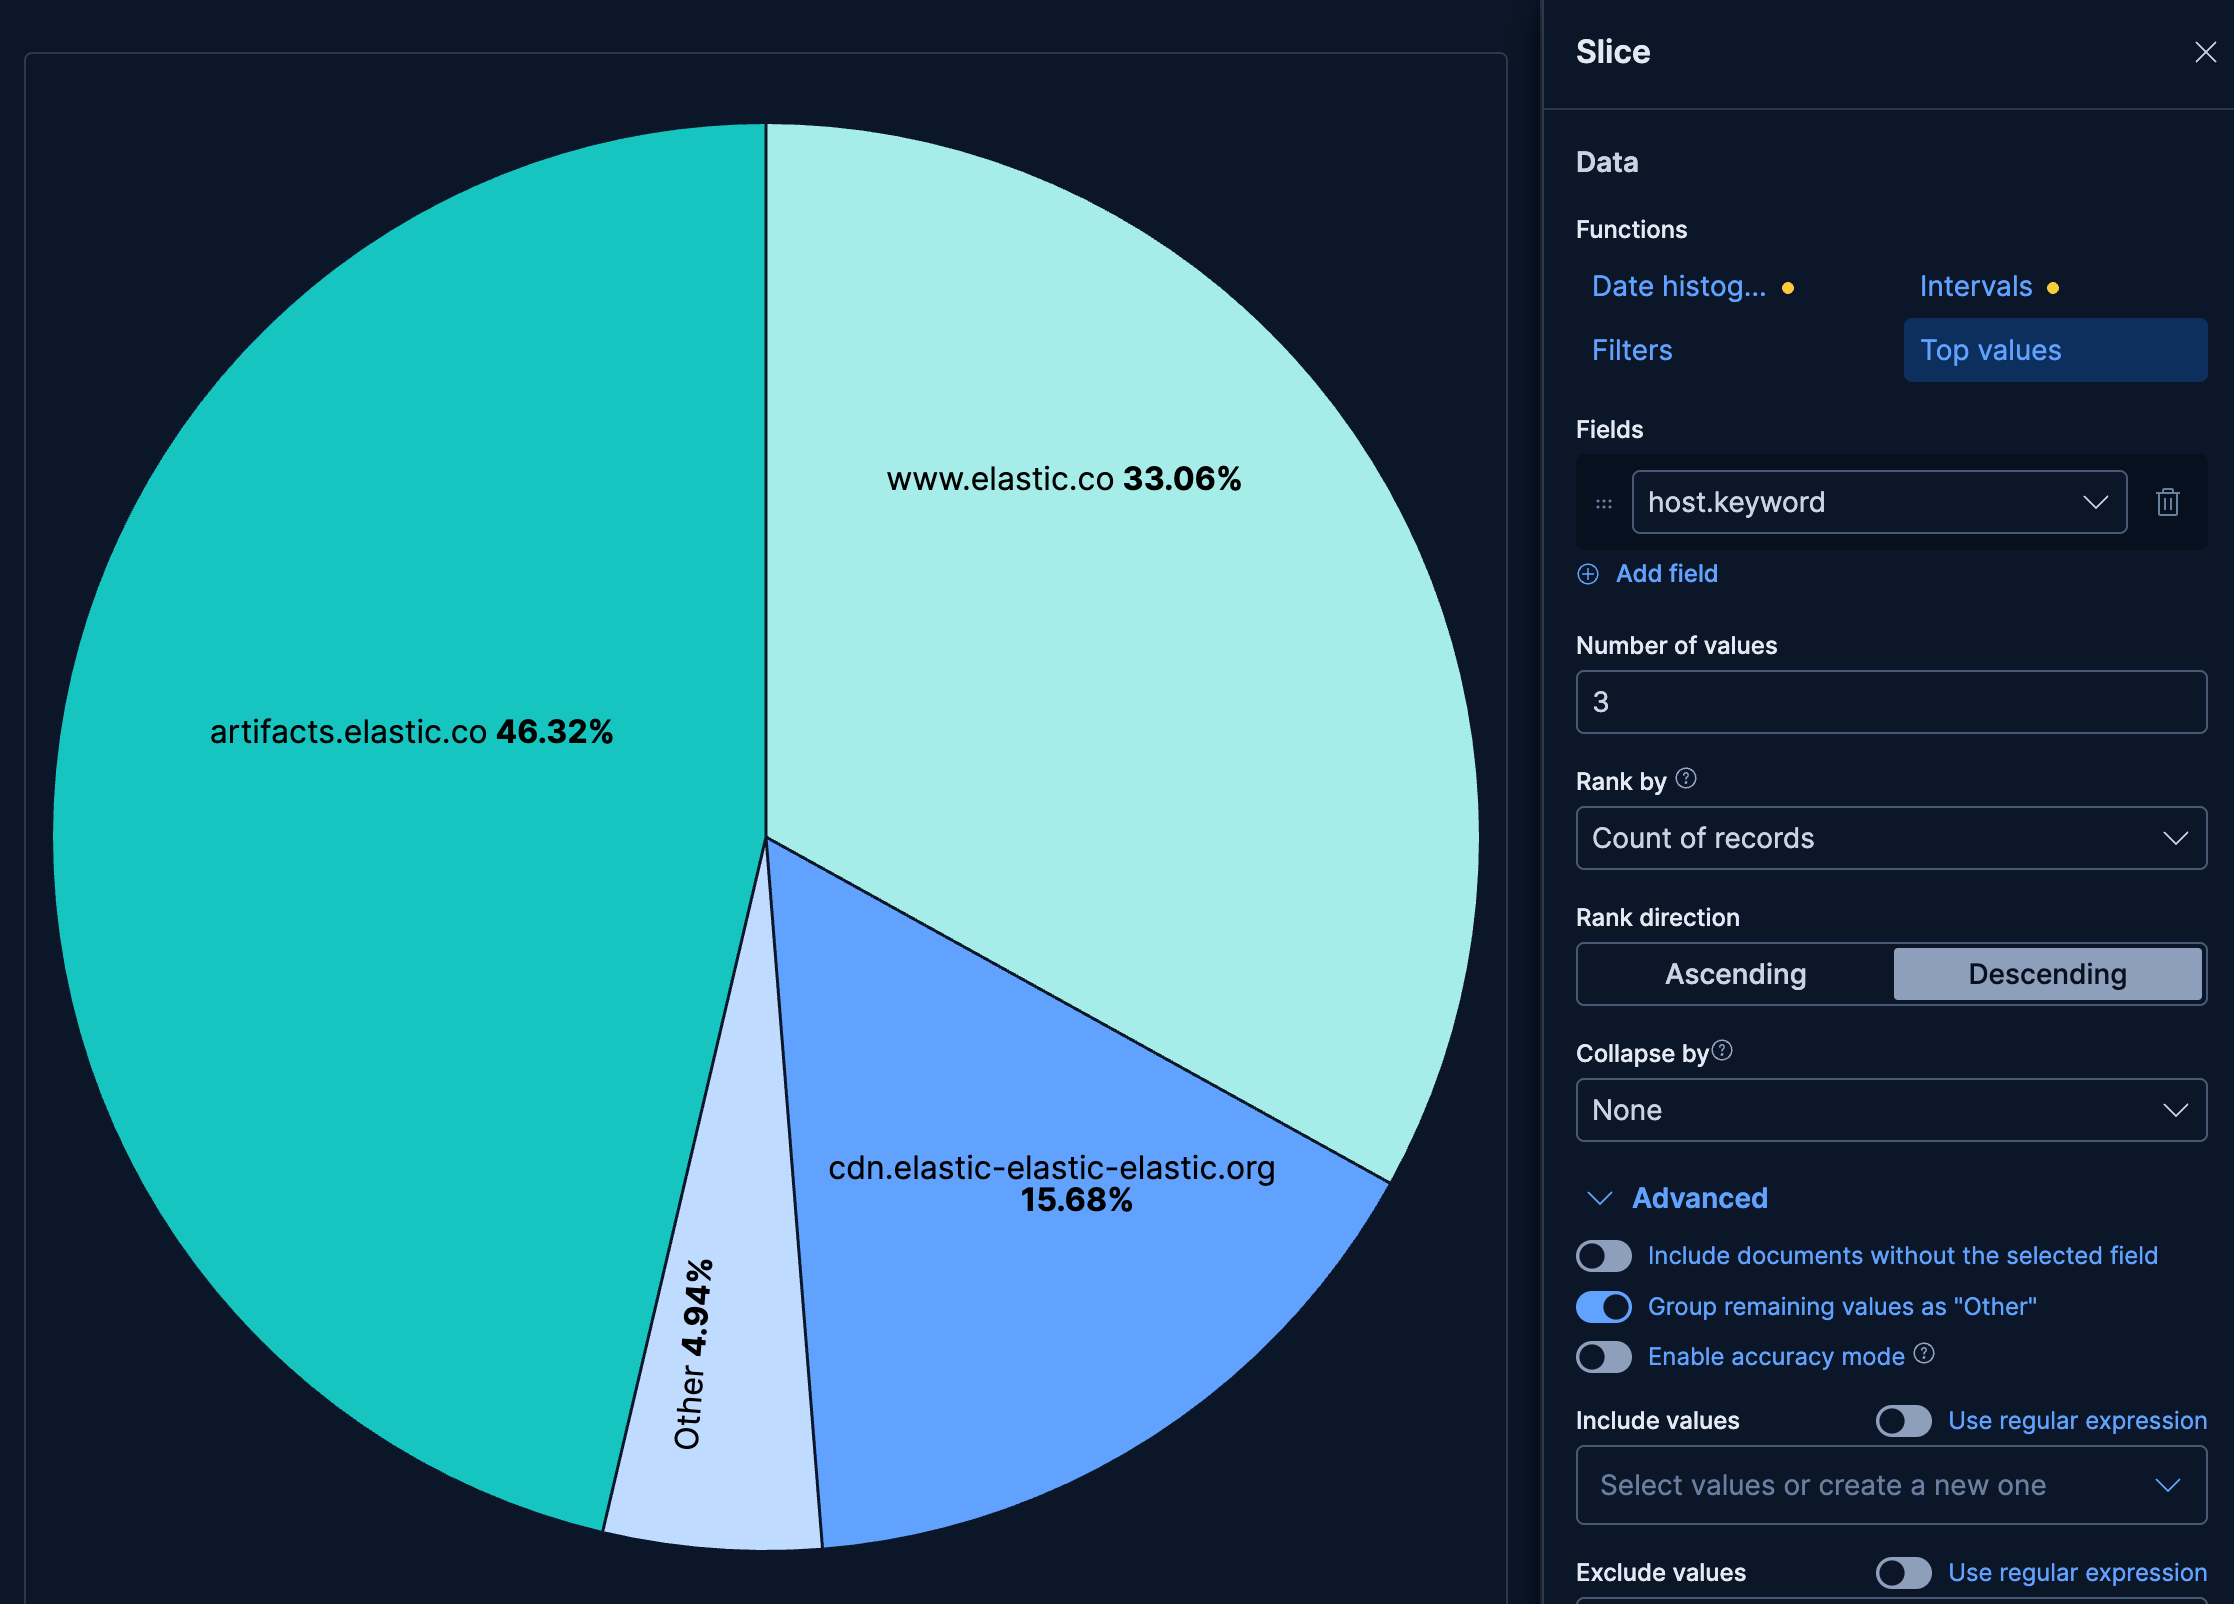2234x1604 pixels.
Task: Enable Include documents without the selected field
Action: pos(1603,1256)
